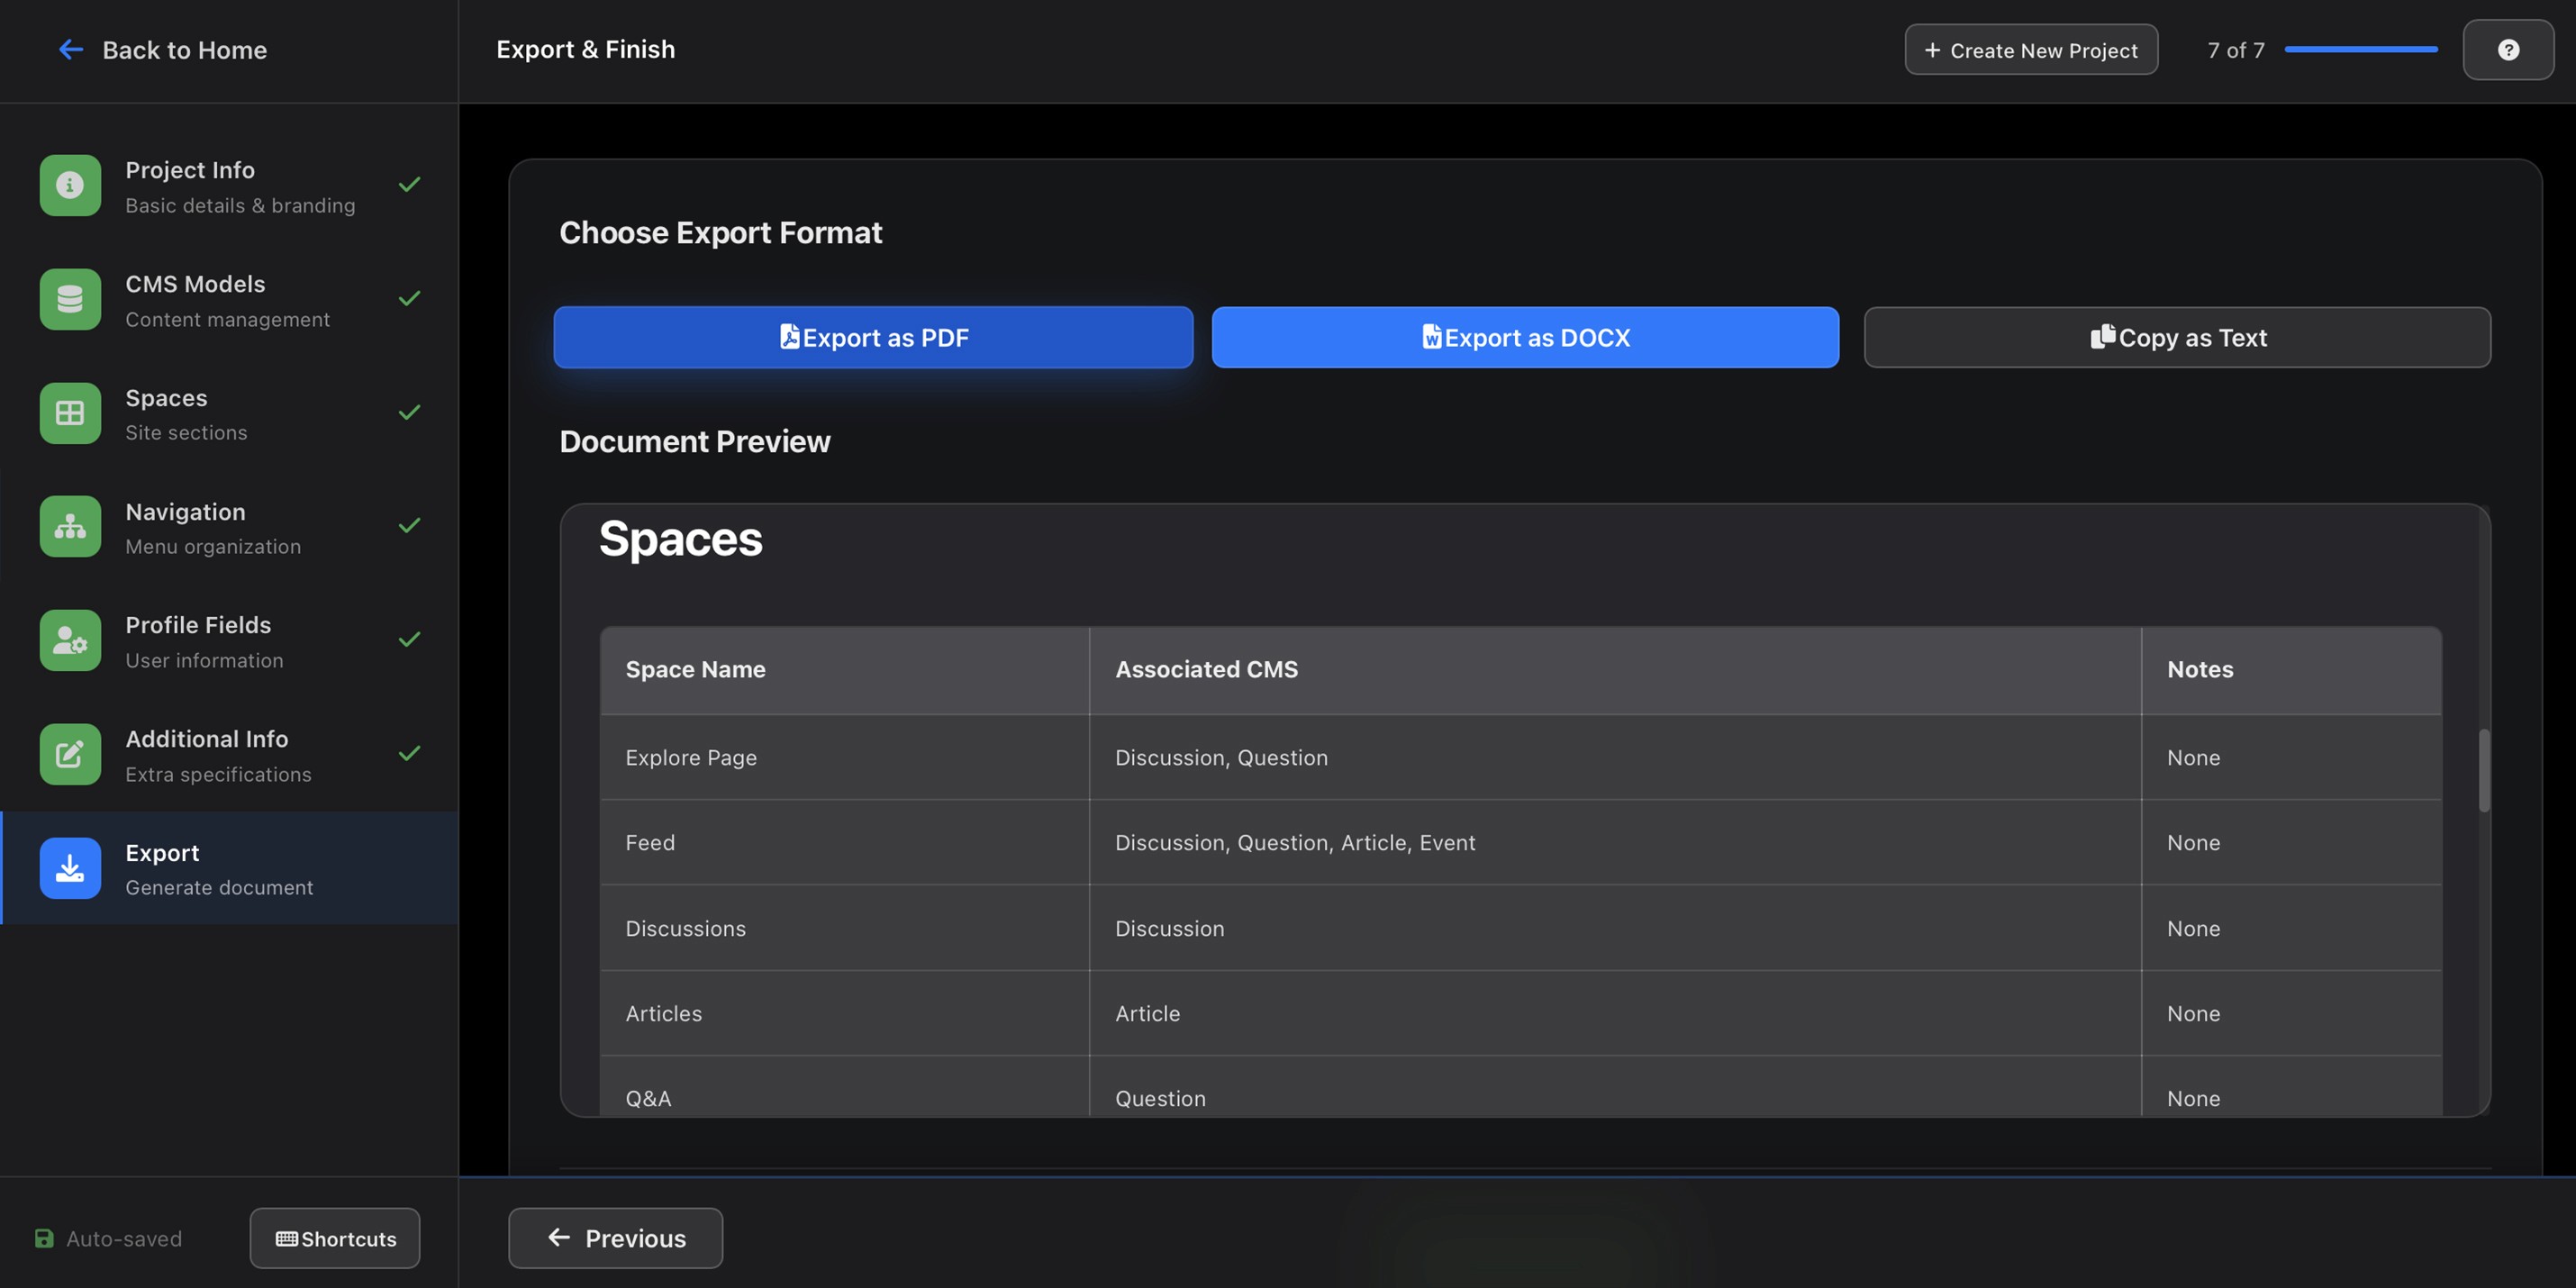2576x1288 pixels.
Task: Click the Space Name column header
Action: 845,669
